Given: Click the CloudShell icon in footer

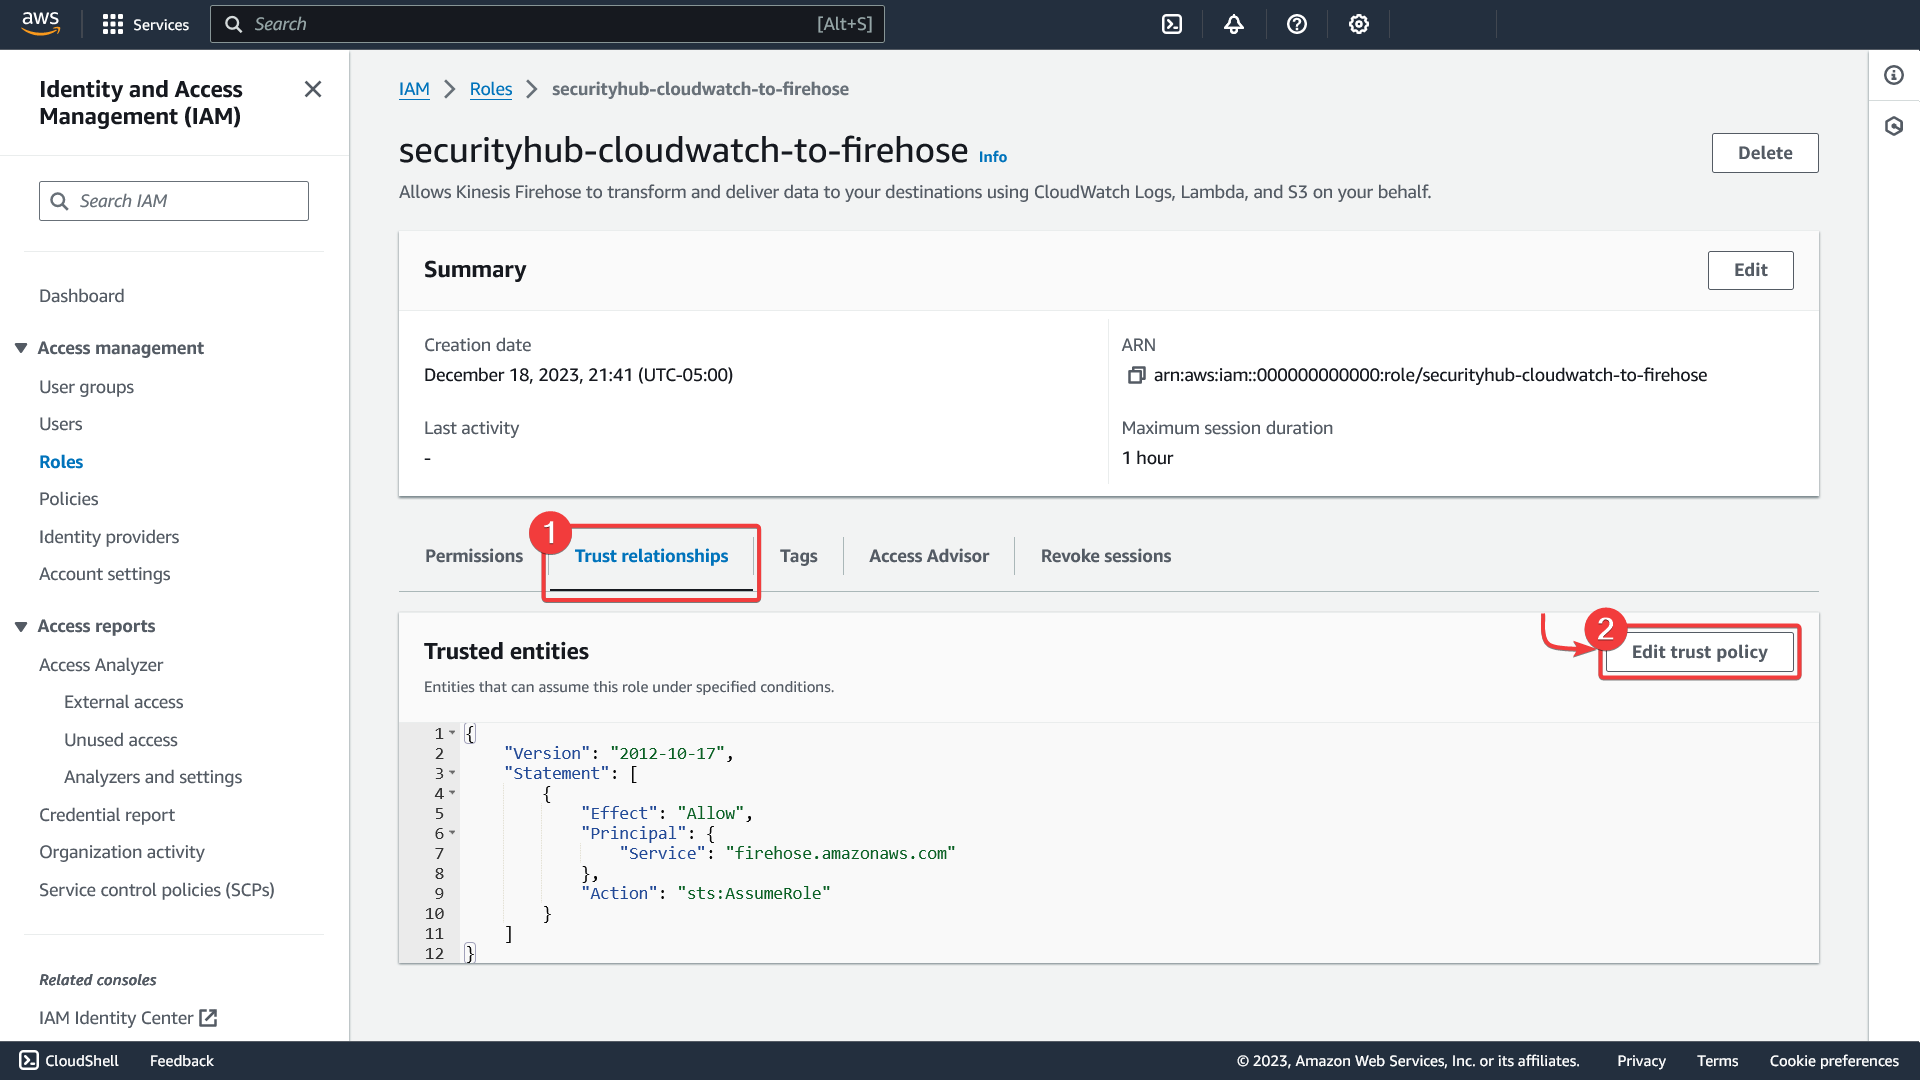Looking at the screenshot, I should 29,1061.
